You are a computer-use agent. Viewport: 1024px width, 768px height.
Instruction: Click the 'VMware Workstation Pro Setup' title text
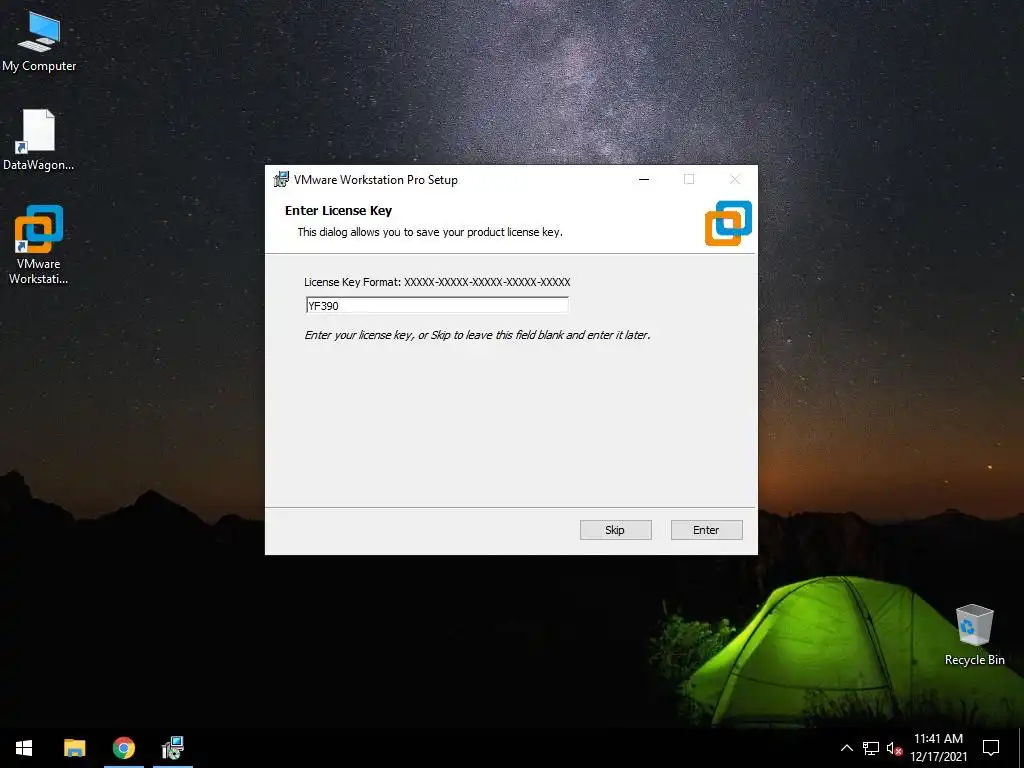tap(376, 180)
